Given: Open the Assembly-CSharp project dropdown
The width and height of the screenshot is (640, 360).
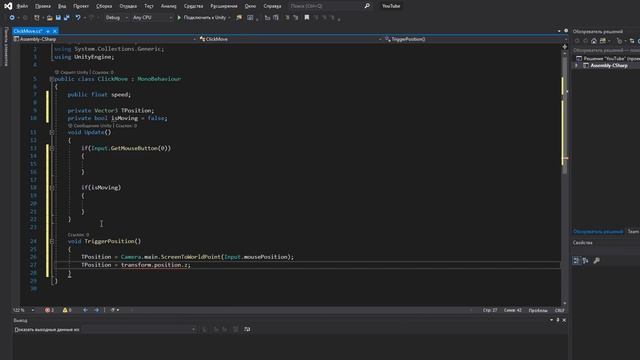Looking at the screenshot, I should pos(105,39).
